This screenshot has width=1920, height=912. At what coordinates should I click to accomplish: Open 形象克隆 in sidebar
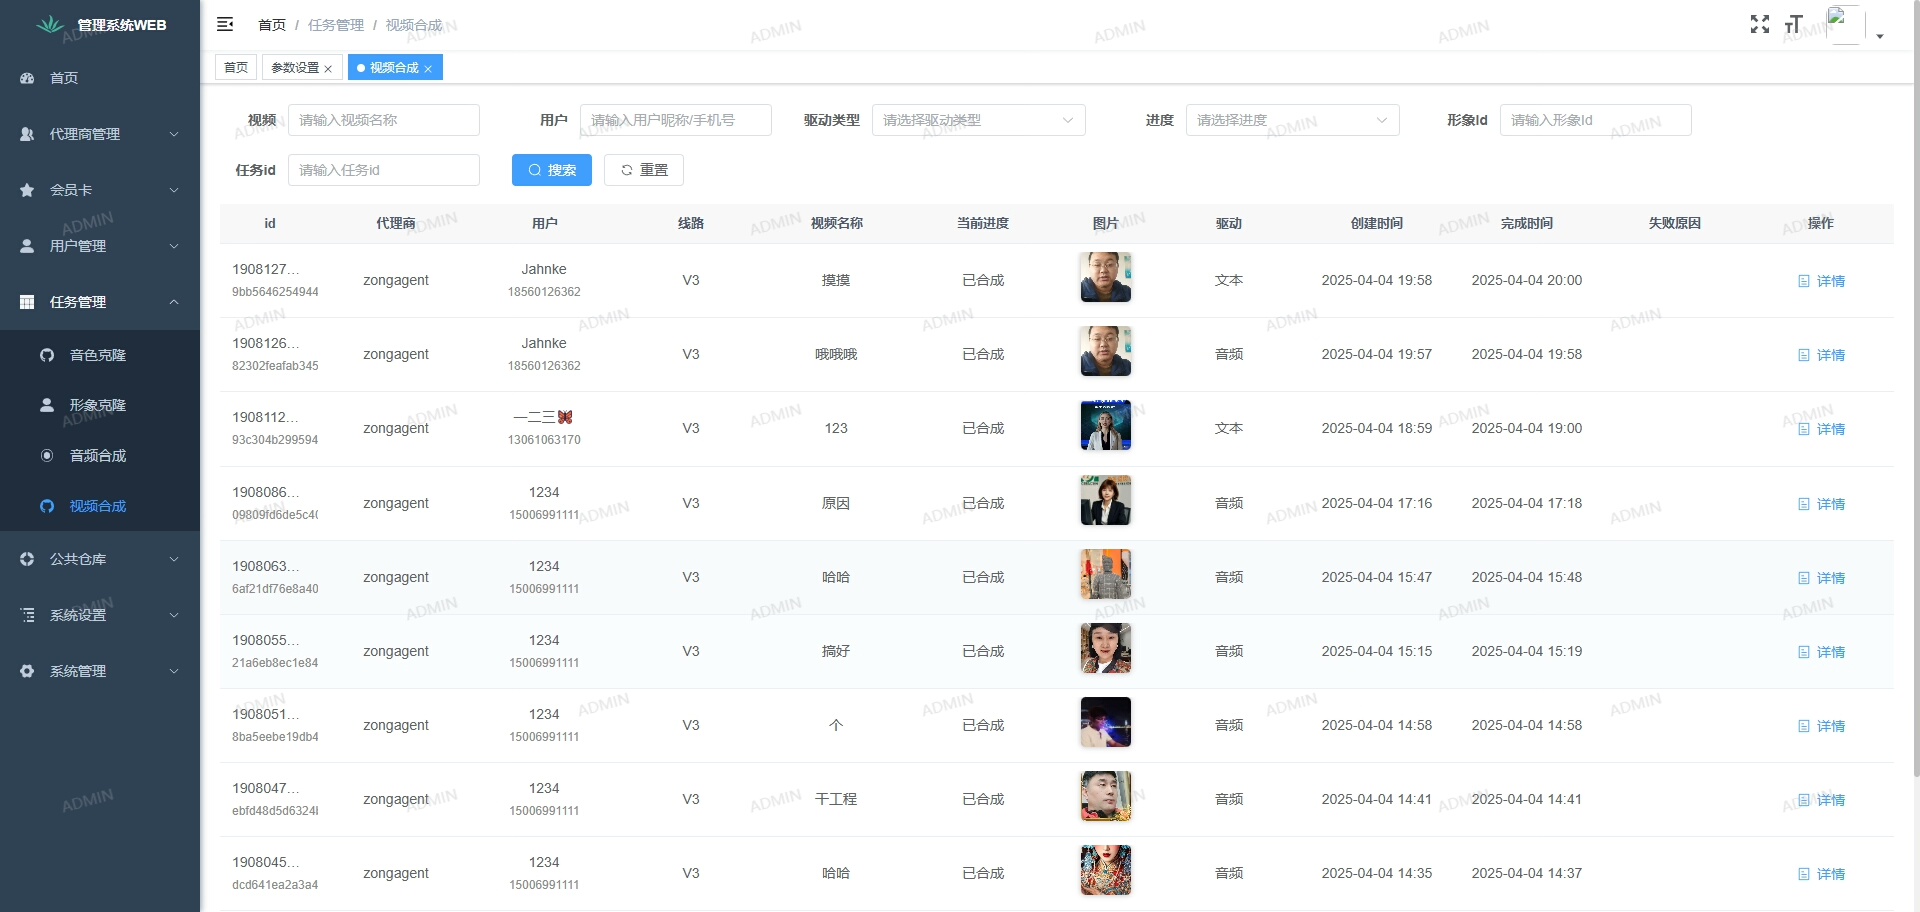97,405
